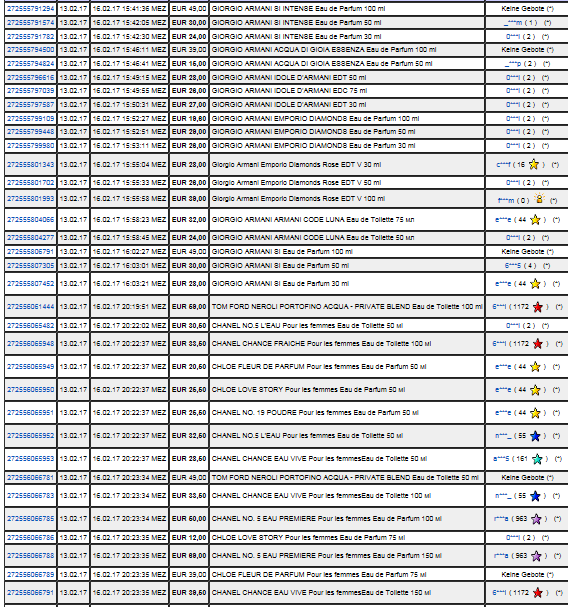Open bidder a***5 profile link
Image resolution: width=568 pixels, height=607 pixels.
(x=501, y=459)
